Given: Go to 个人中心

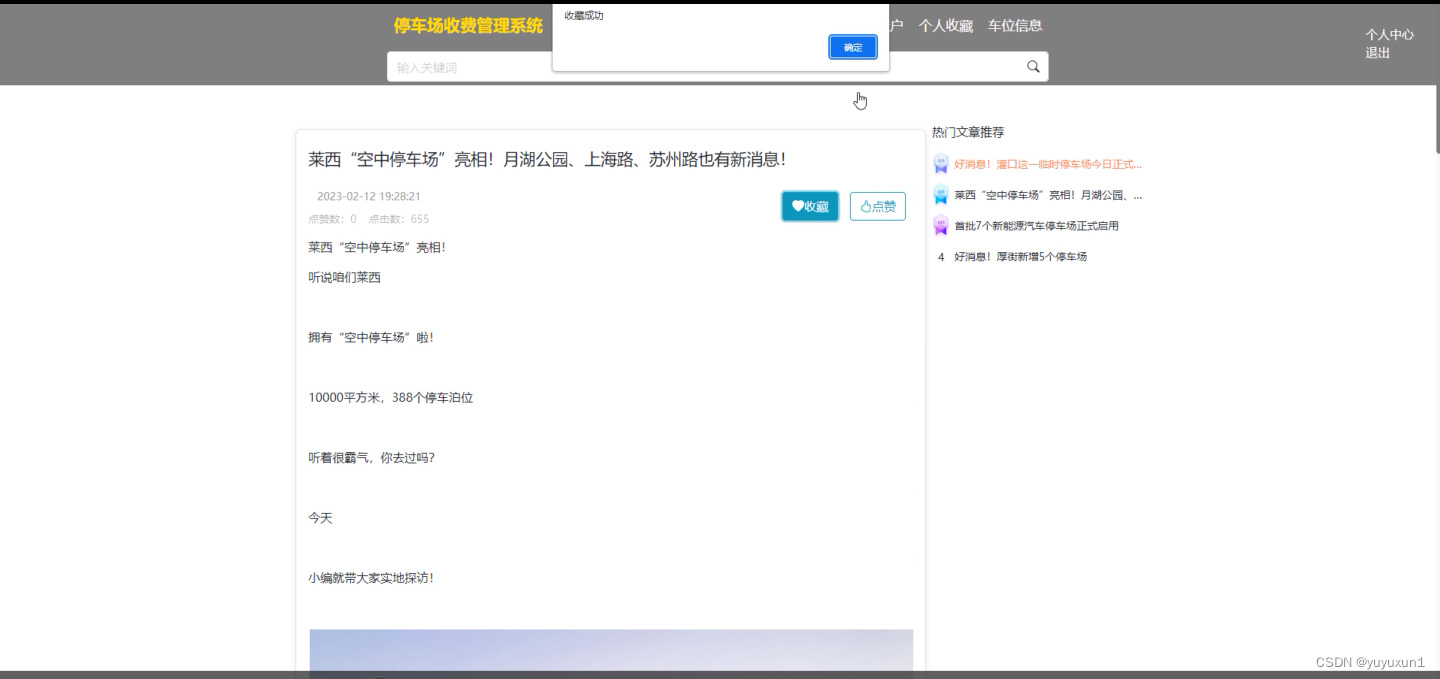Looking at the screenshot, I should 1390,34.
